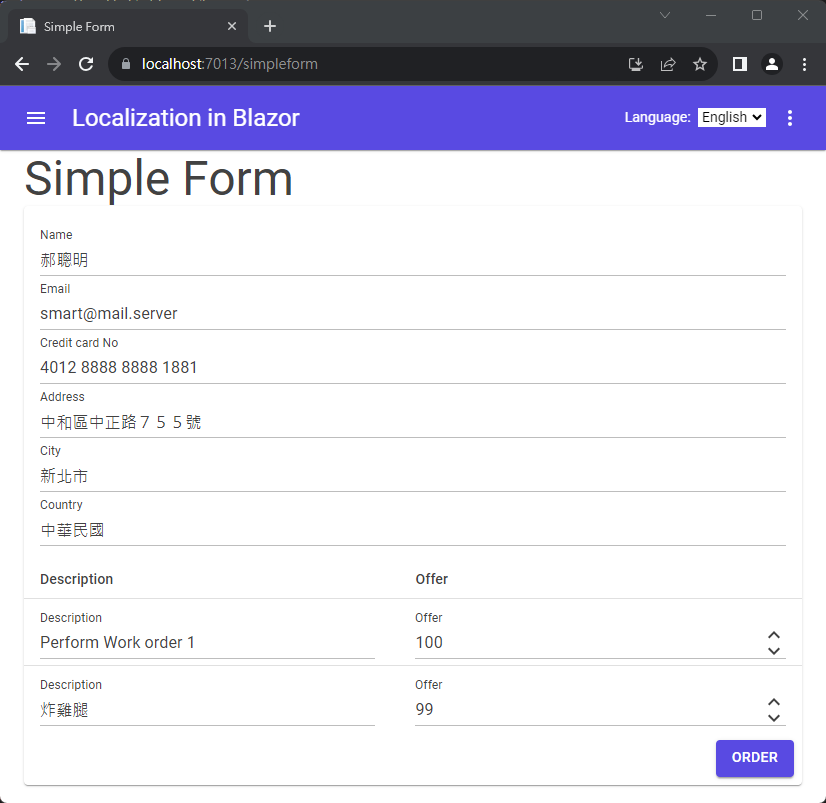826x803 pixels.
Task: Open a new browser tab
Action: (x=269, y=26)
